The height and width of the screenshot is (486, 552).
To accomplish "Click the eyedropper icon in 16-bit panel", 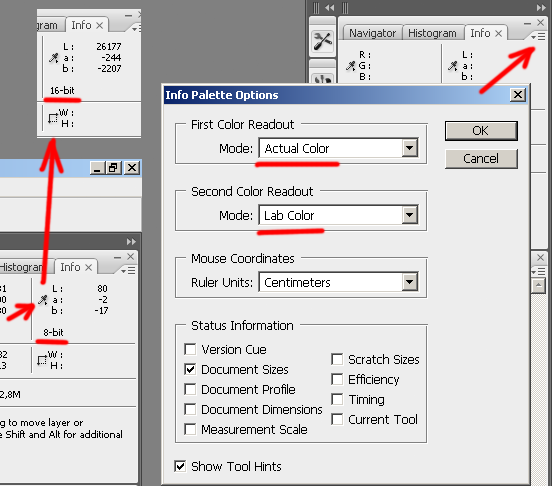I will pos(54,58).
